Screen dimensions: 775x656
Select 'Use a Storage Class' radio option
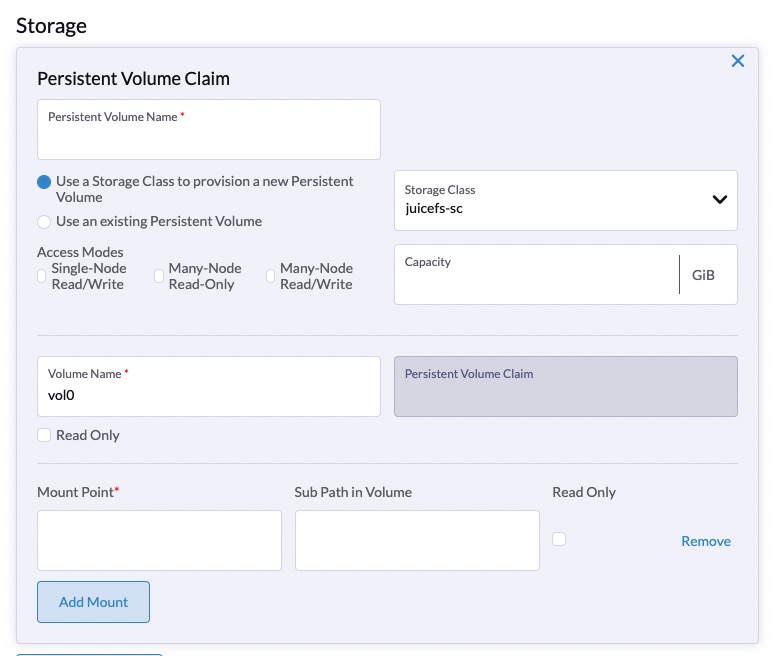pyautogui.click(x=44, y=182)
